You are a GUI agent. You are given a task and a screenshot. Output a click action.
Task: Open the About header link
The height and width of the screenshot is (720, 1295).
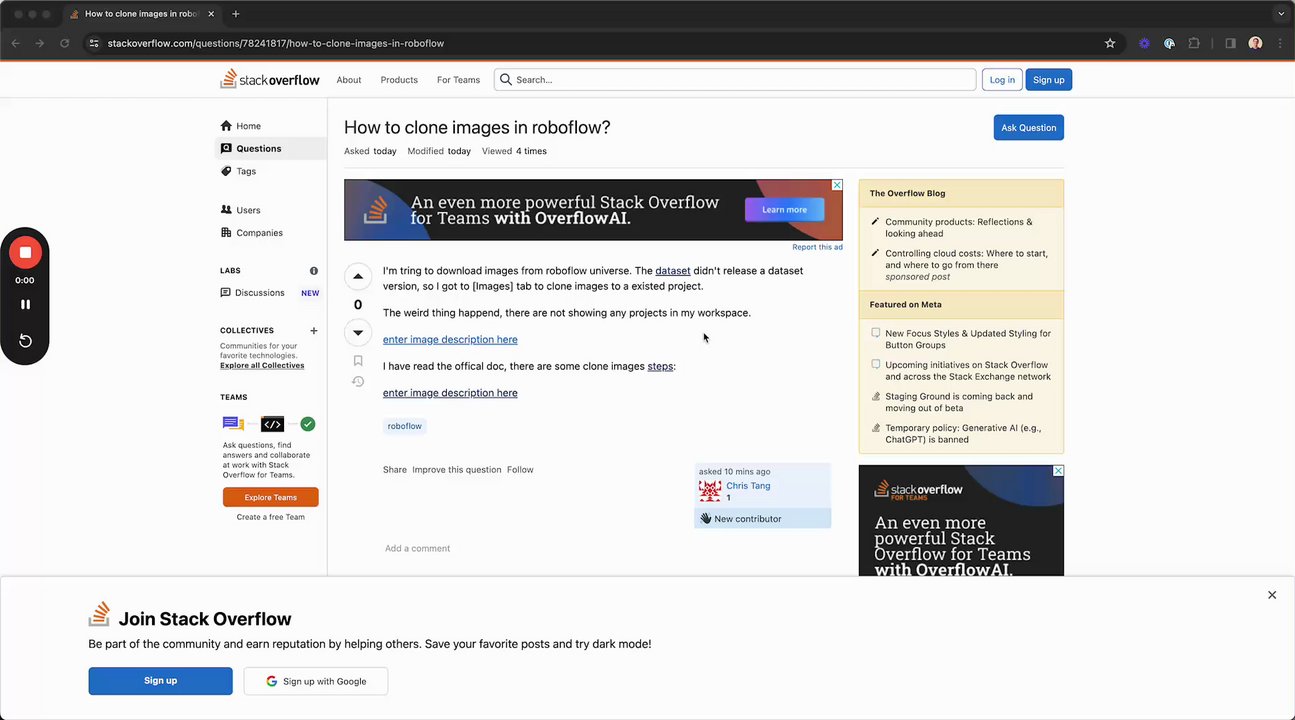tap(349, 79)
